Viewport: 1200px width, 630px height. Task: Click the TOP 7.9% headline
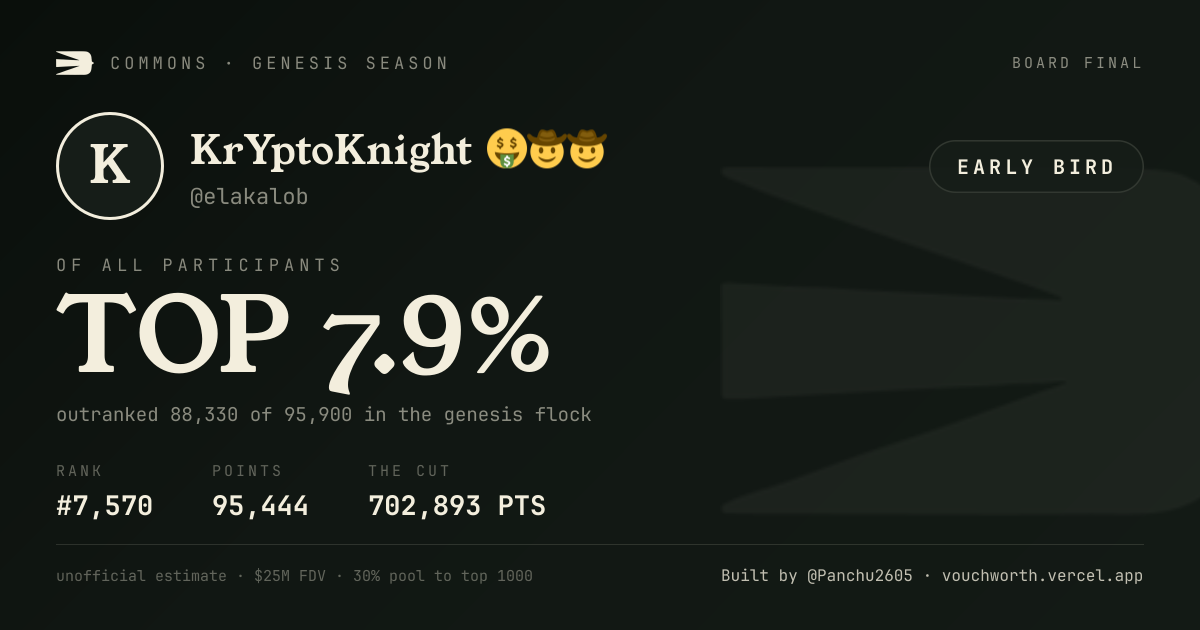pos(303,337)
